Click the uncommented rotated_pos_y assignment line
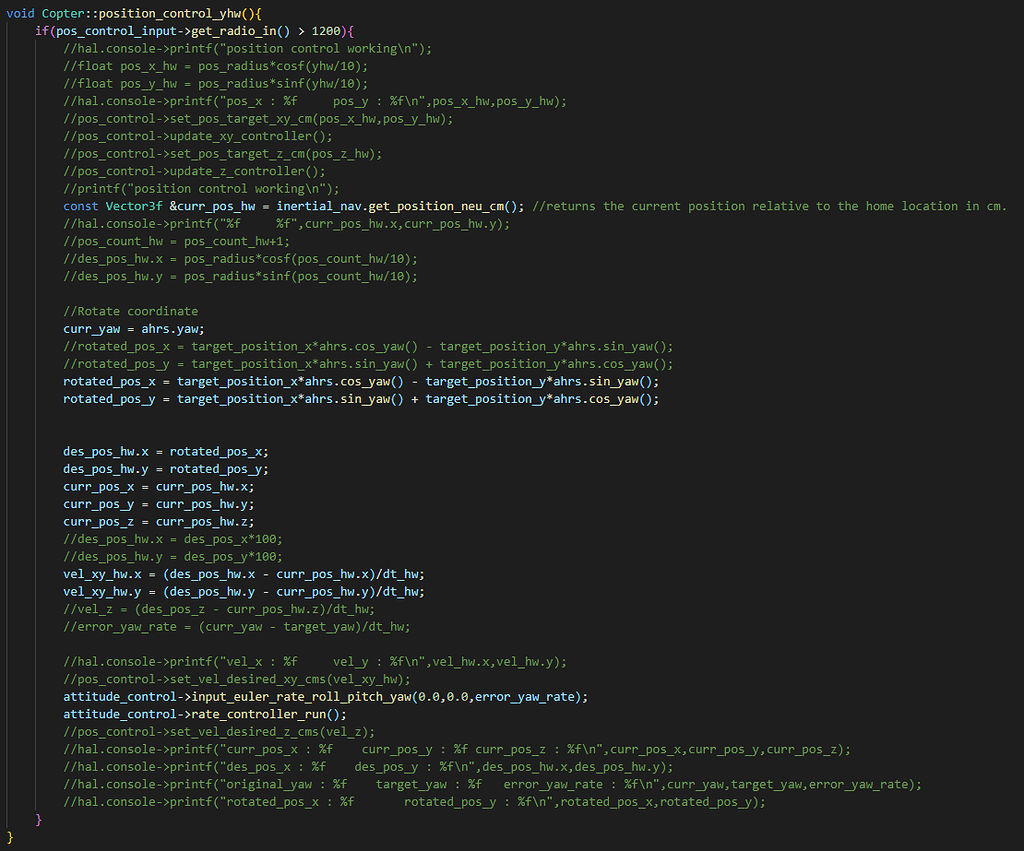The width and height of the screenshot is (1024, 851). pos(360,399)
